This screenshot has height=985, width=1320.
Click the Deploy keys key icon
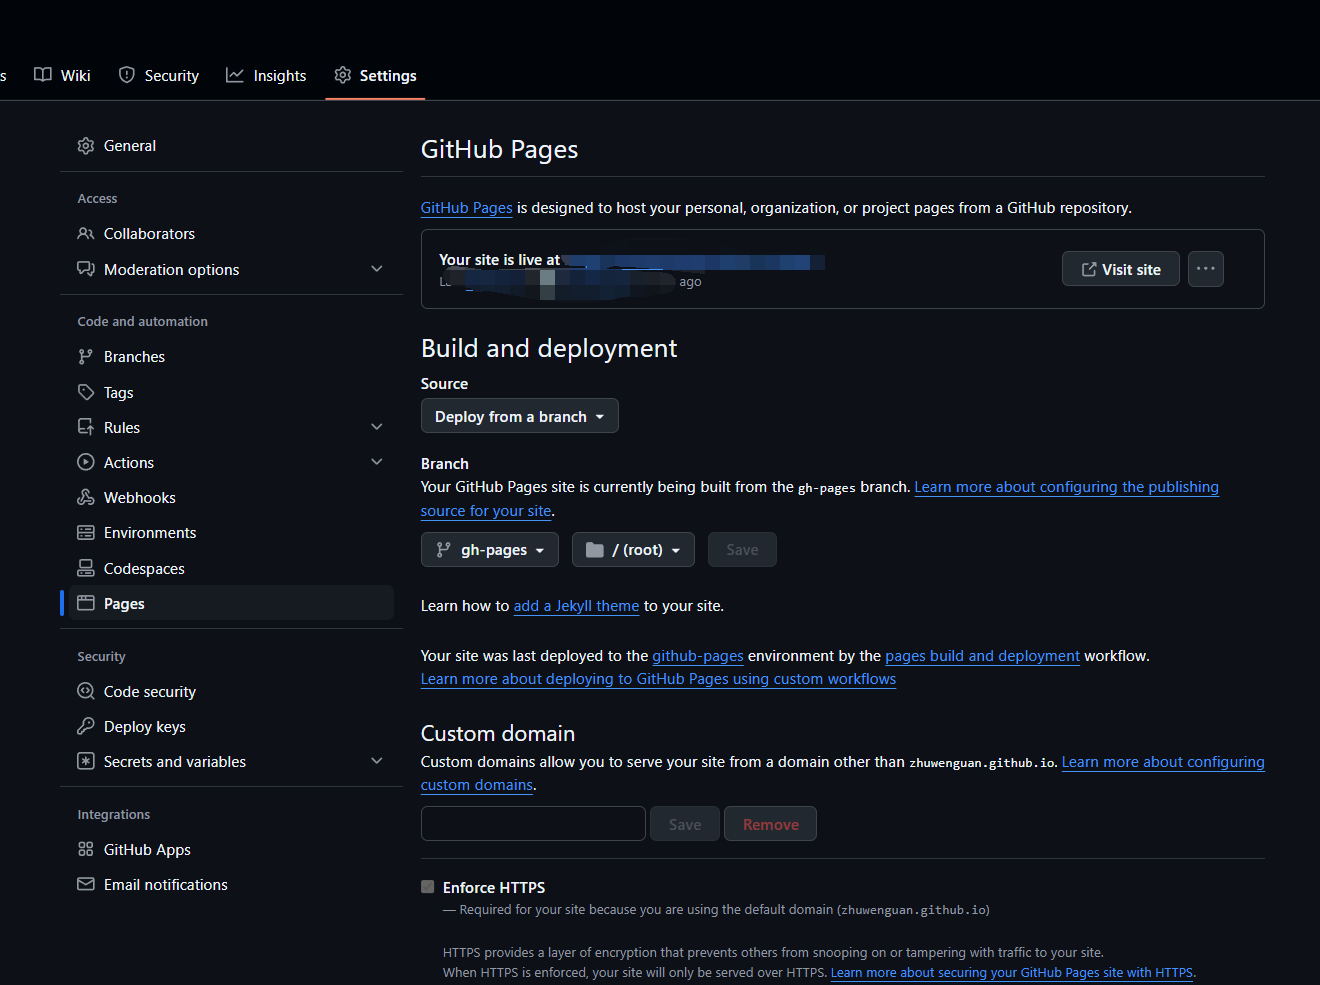86,726
